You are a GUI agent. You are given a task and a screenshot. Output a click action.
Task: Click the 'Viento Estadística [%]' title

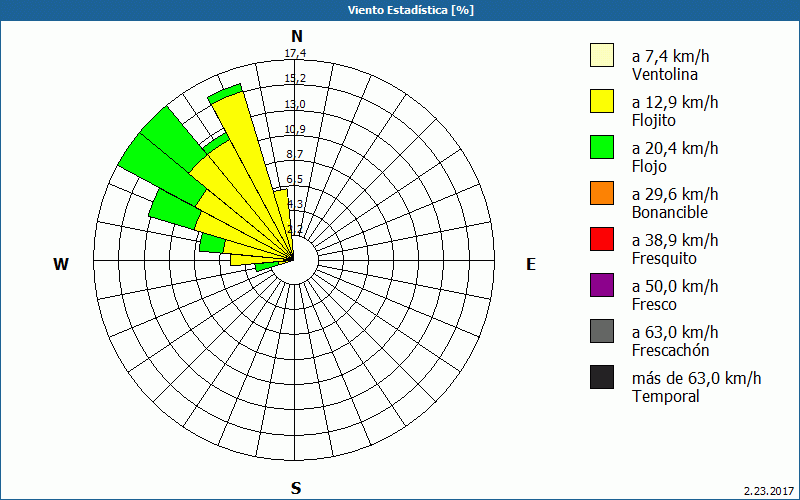pyautogui.click(x=411, y=10)
